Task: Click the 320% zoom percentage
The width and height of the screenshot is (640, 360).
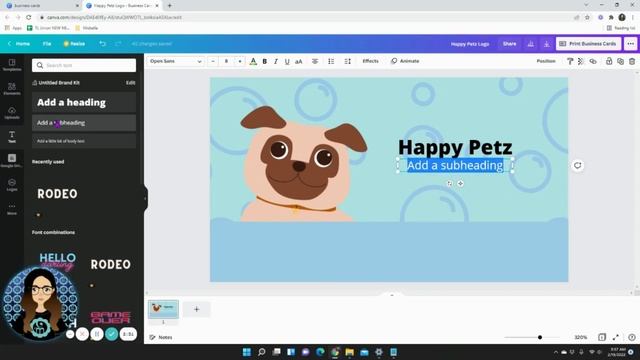Action: [x=580, y=337]
